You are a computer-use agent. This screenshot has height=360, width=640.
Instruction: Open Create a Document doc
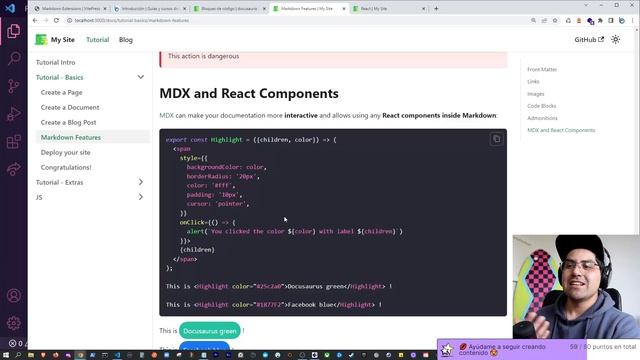(70, 107)
